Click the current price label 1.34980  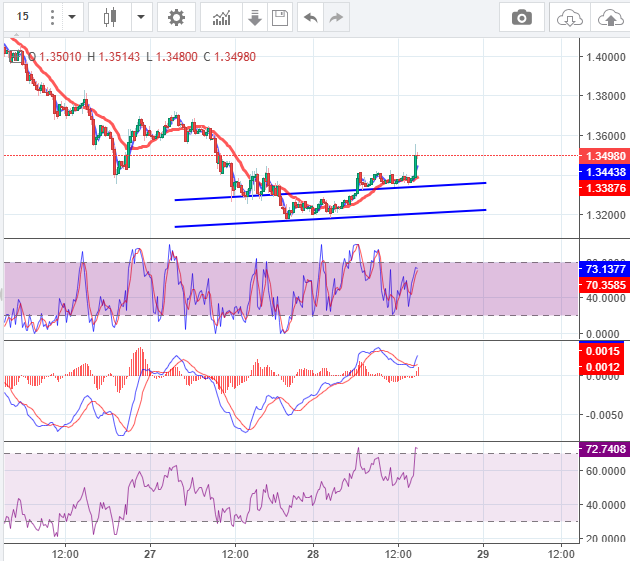pos(605,156)
